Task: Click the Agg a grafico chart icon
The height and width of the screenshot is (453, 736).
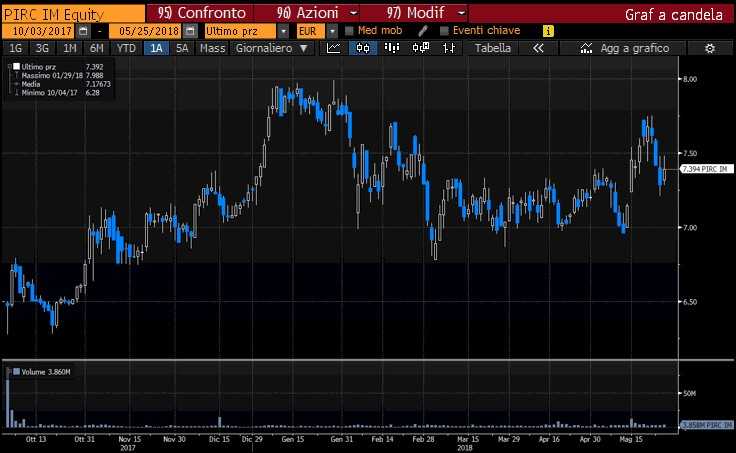Action: tap(586, 48)
